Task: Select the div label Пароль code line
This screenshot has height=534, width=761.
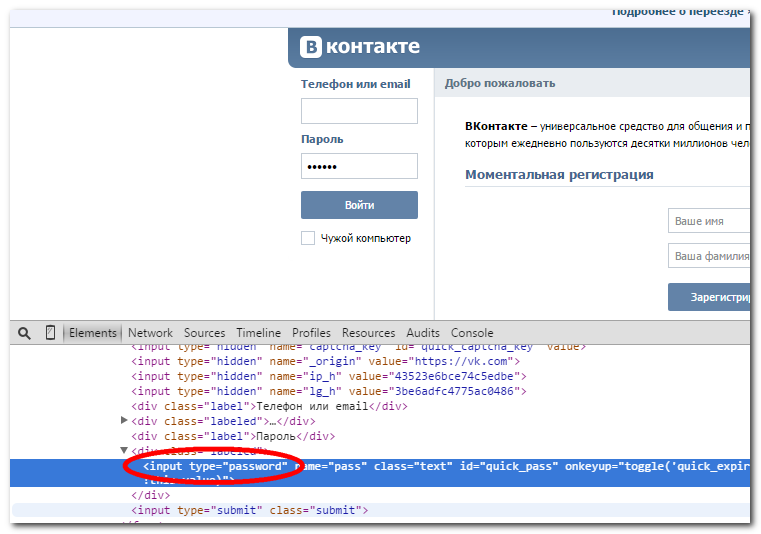Action: [x=233, y=436]
